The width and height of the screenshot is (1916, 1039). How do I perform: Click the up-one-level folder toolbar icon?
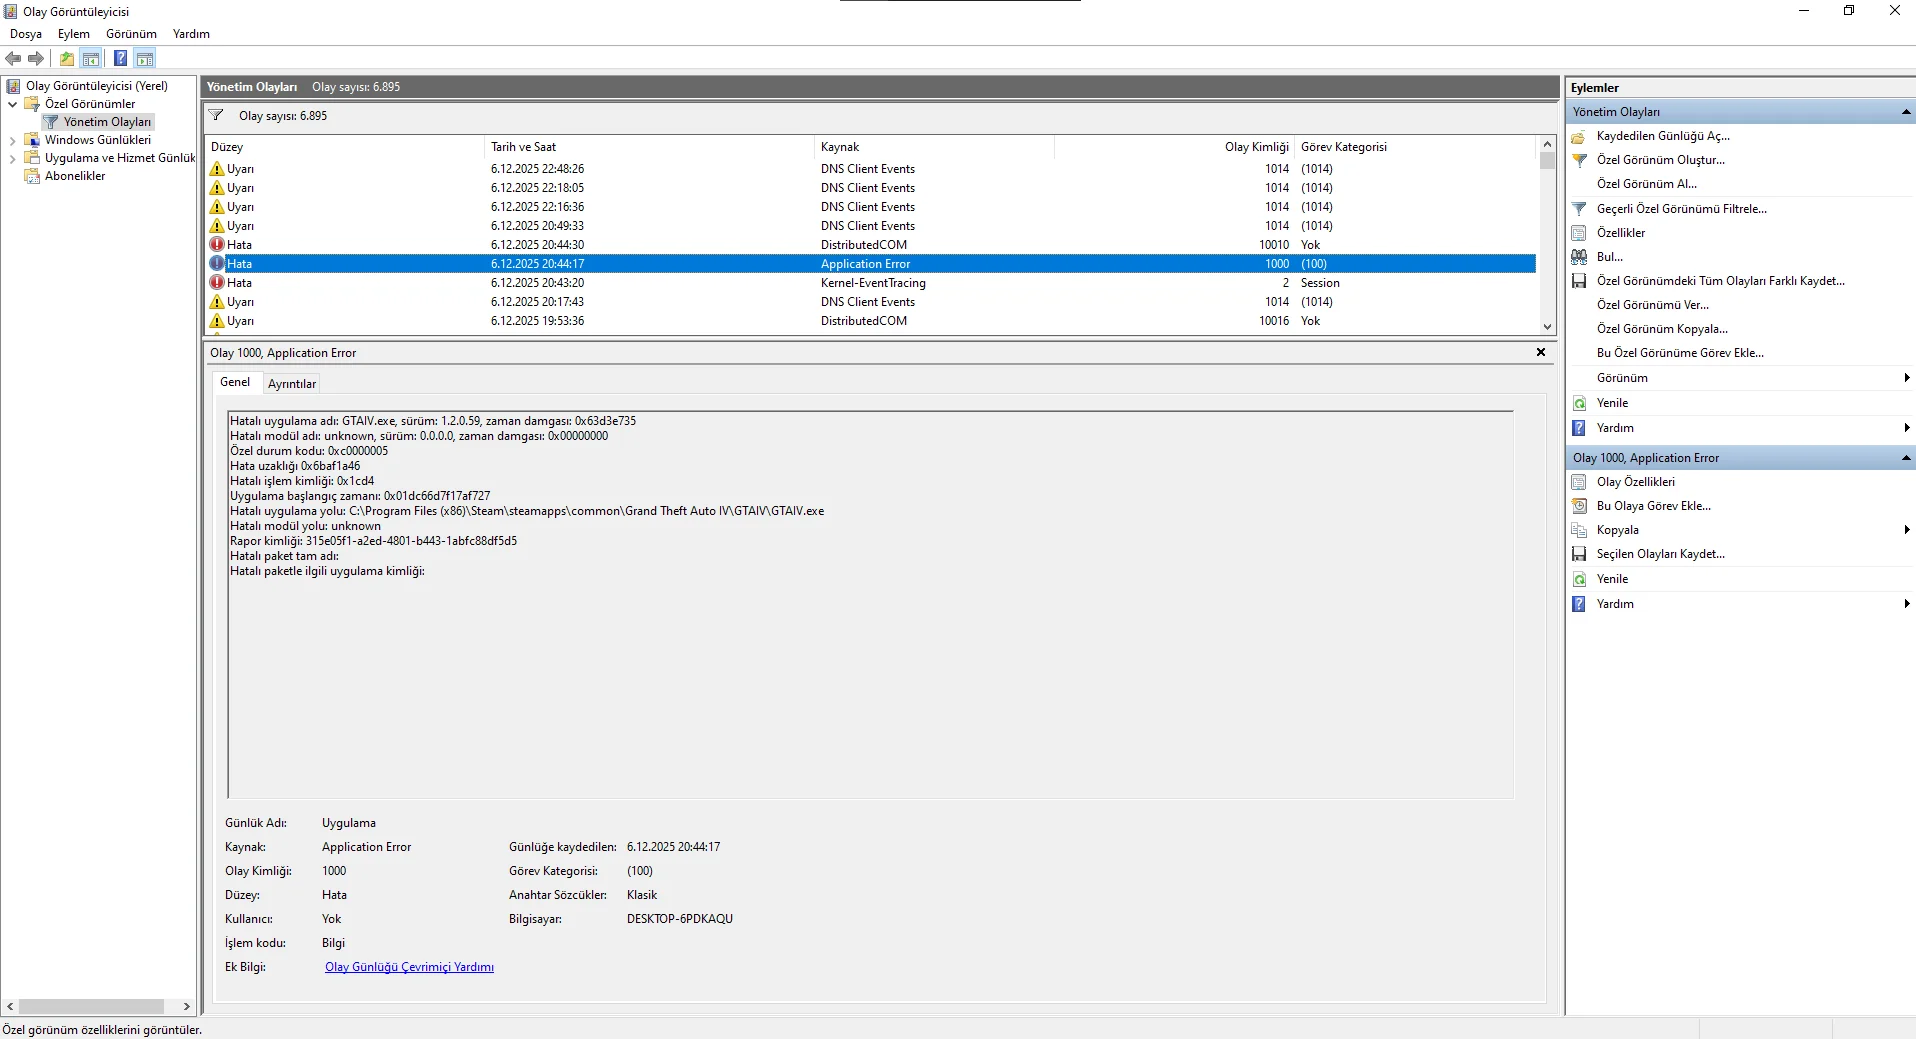67,58
